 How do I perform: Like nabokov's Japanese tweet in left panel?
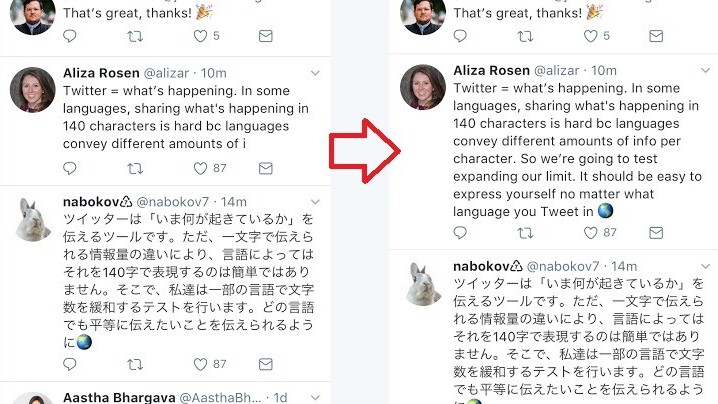coord(200,364)
